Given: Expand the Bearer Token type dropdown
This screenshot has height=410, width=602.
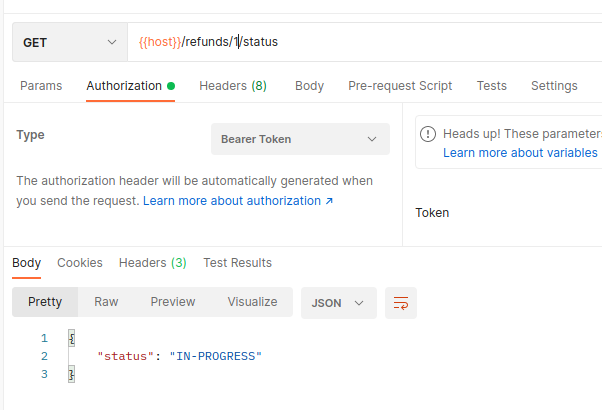Looking at the screenshot, I should pyautogui.click(x=300, y=139).
